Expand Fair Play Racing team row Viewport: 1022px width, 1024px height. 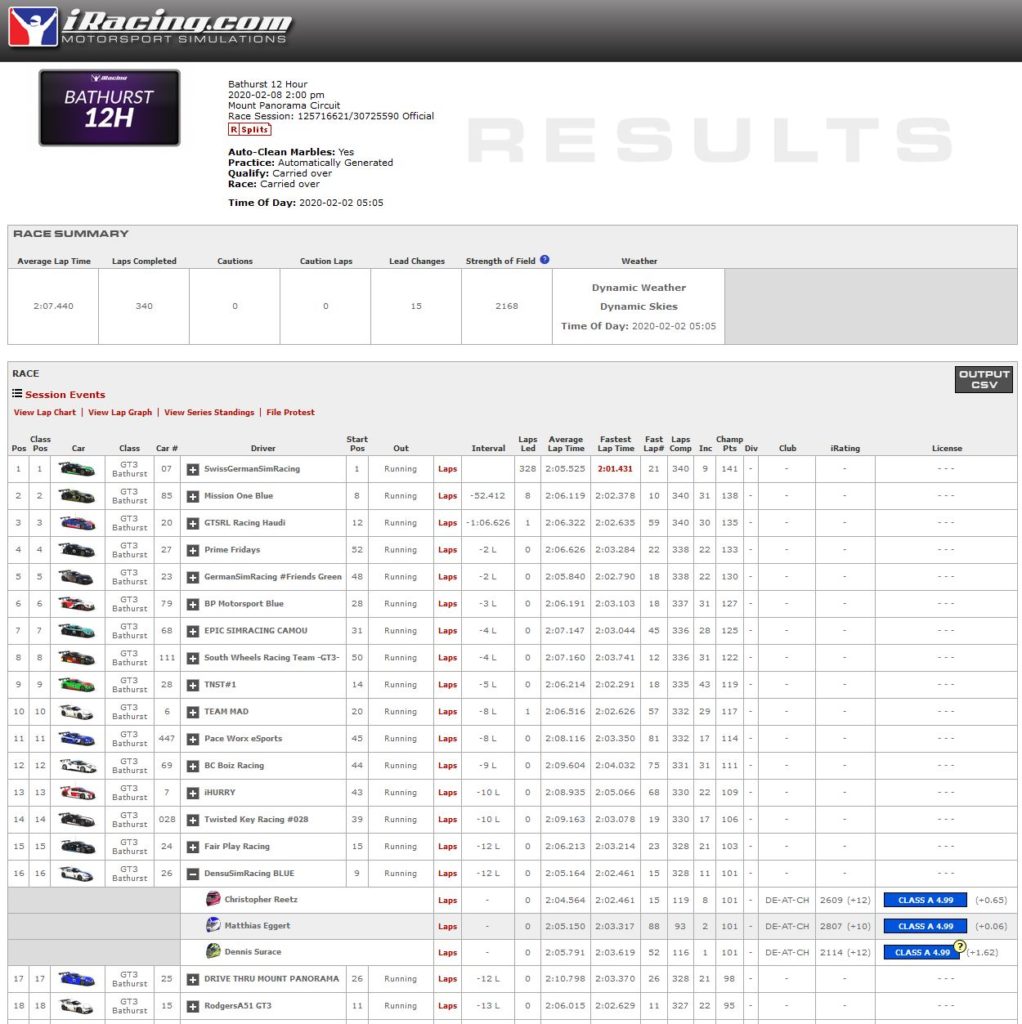click(193, 847)
